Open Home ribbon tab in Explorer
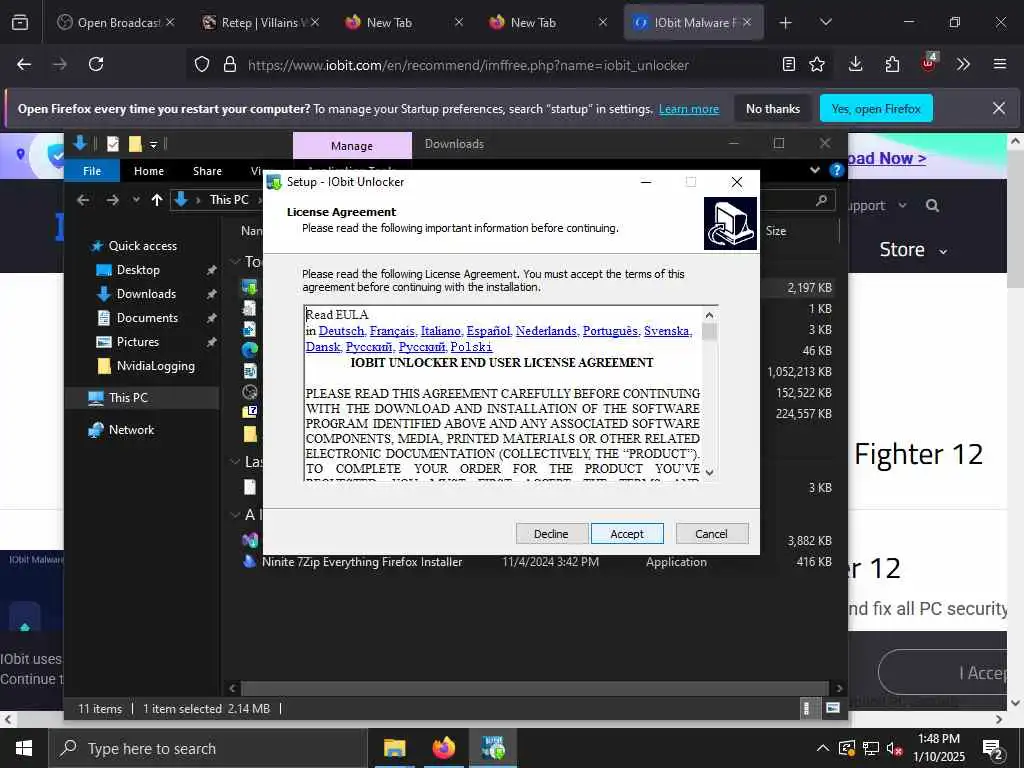Screen dimensions: 1024x768 click(x=149, y=171)
